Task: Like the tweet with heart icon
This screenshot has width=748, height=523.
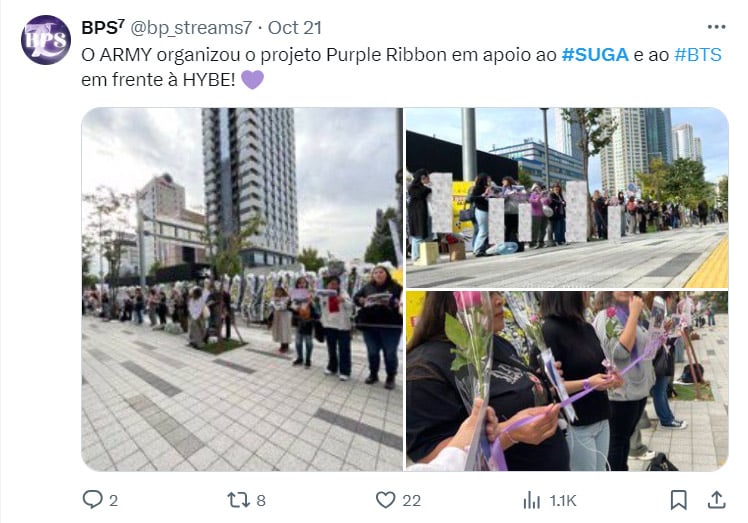Action: click(385, 500)
